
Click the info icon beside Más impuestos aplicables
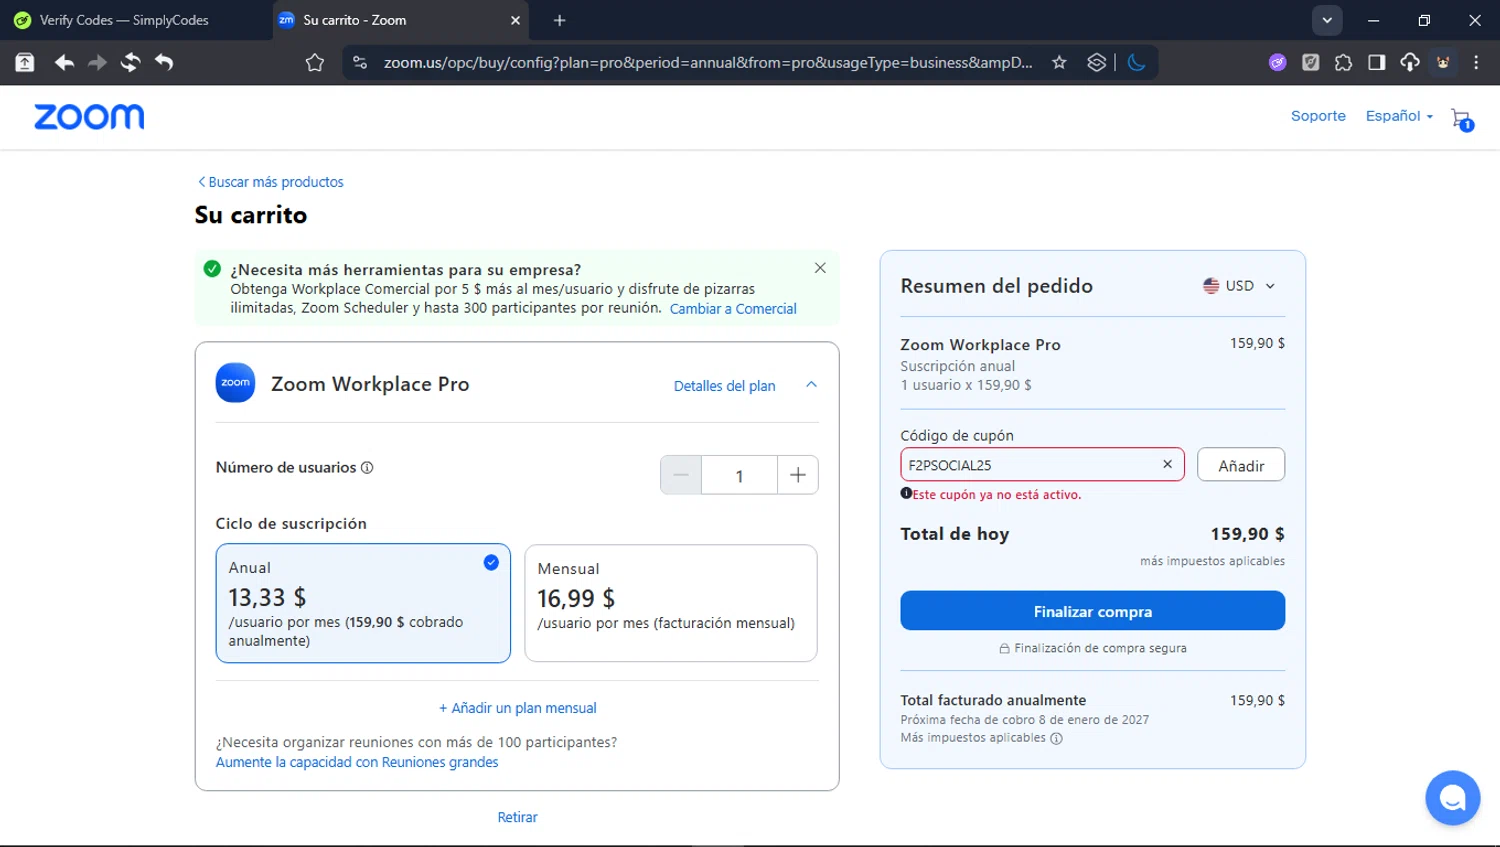1057,738
